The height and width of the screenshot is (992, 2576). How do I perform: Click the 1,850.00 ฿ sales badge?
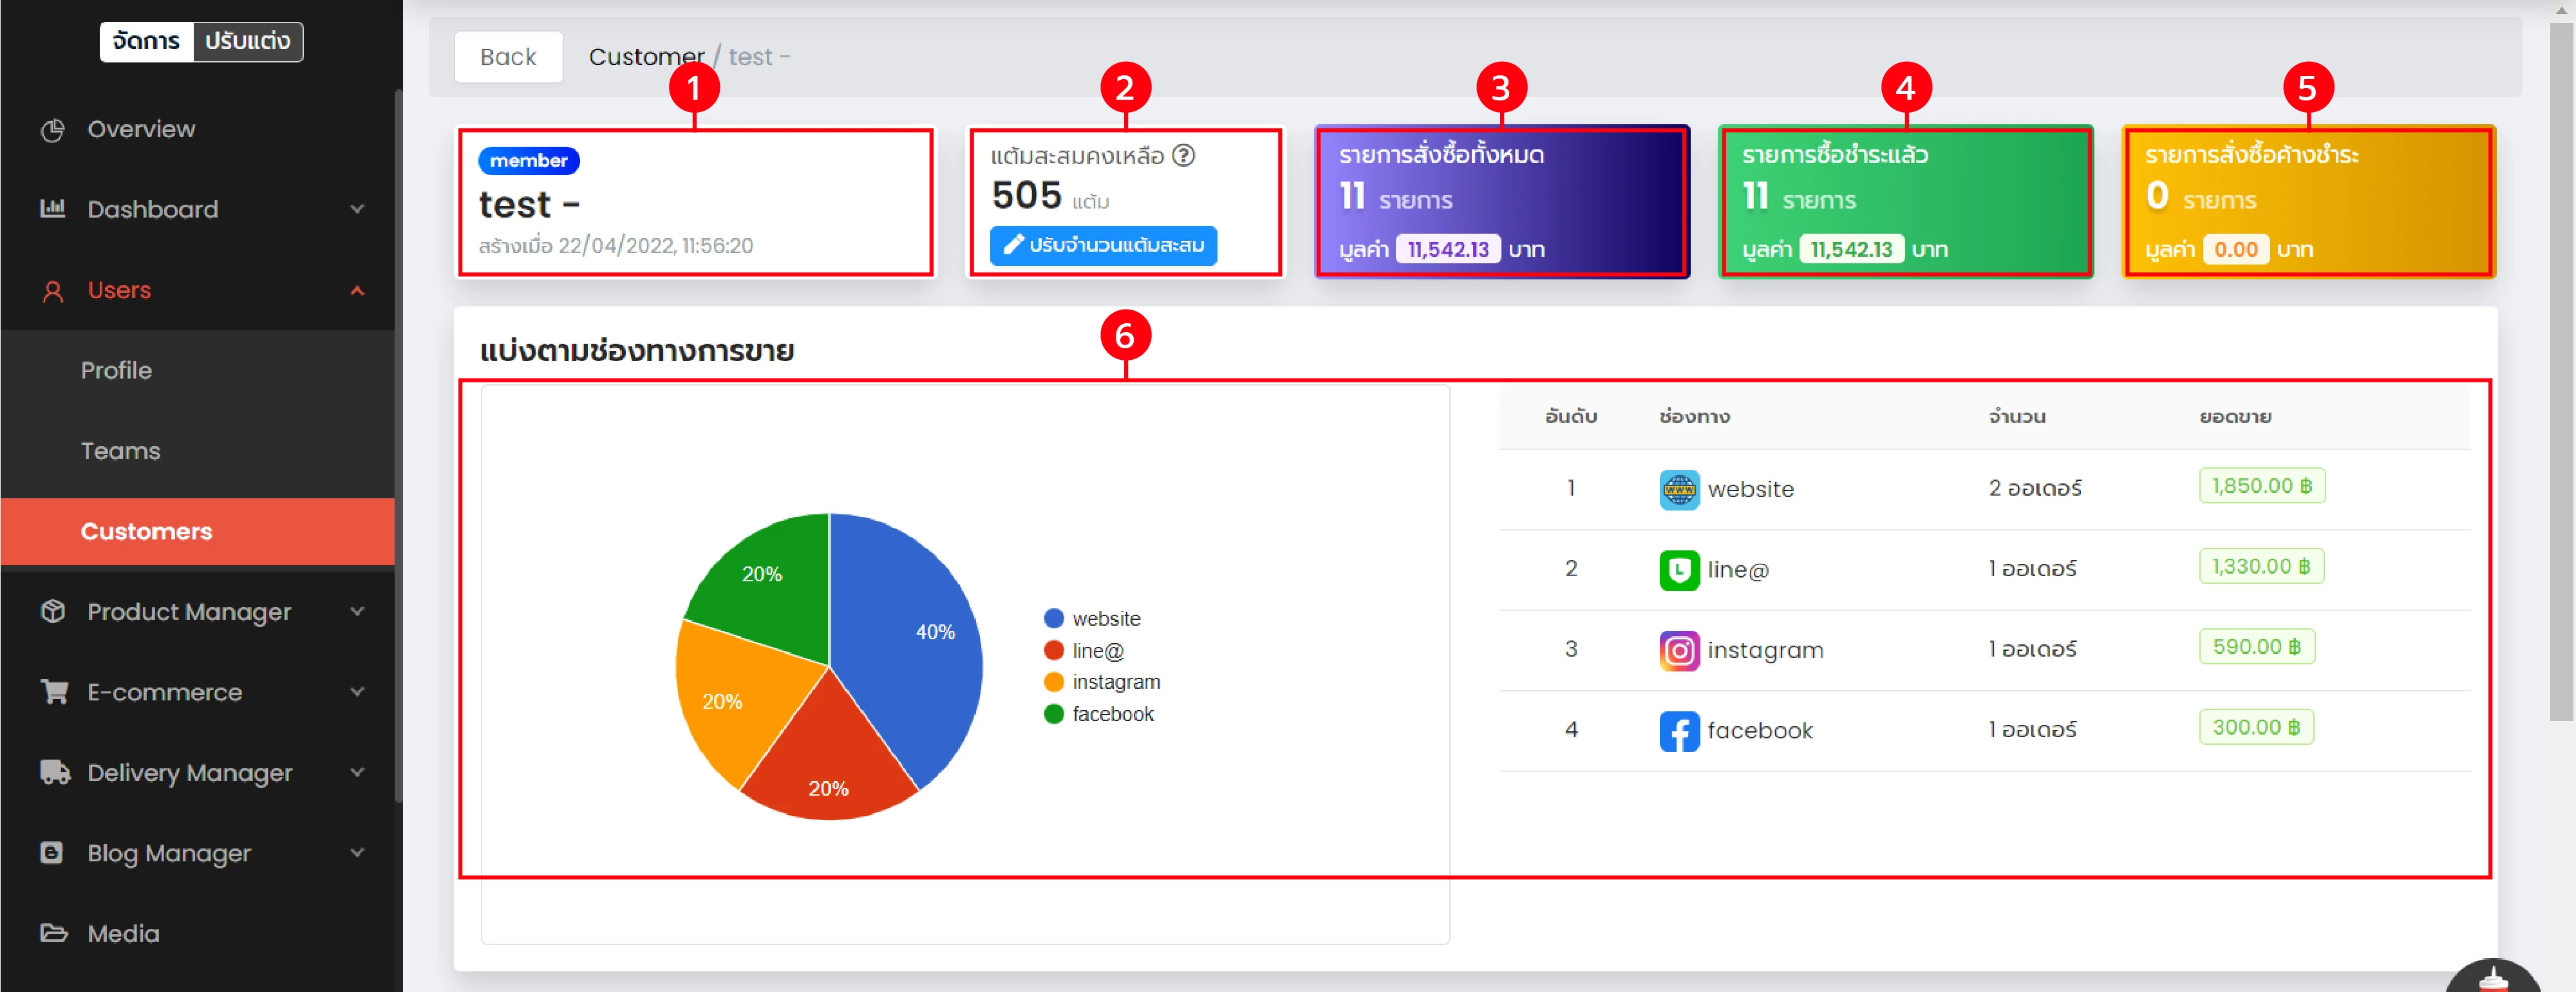point(2262,486)
